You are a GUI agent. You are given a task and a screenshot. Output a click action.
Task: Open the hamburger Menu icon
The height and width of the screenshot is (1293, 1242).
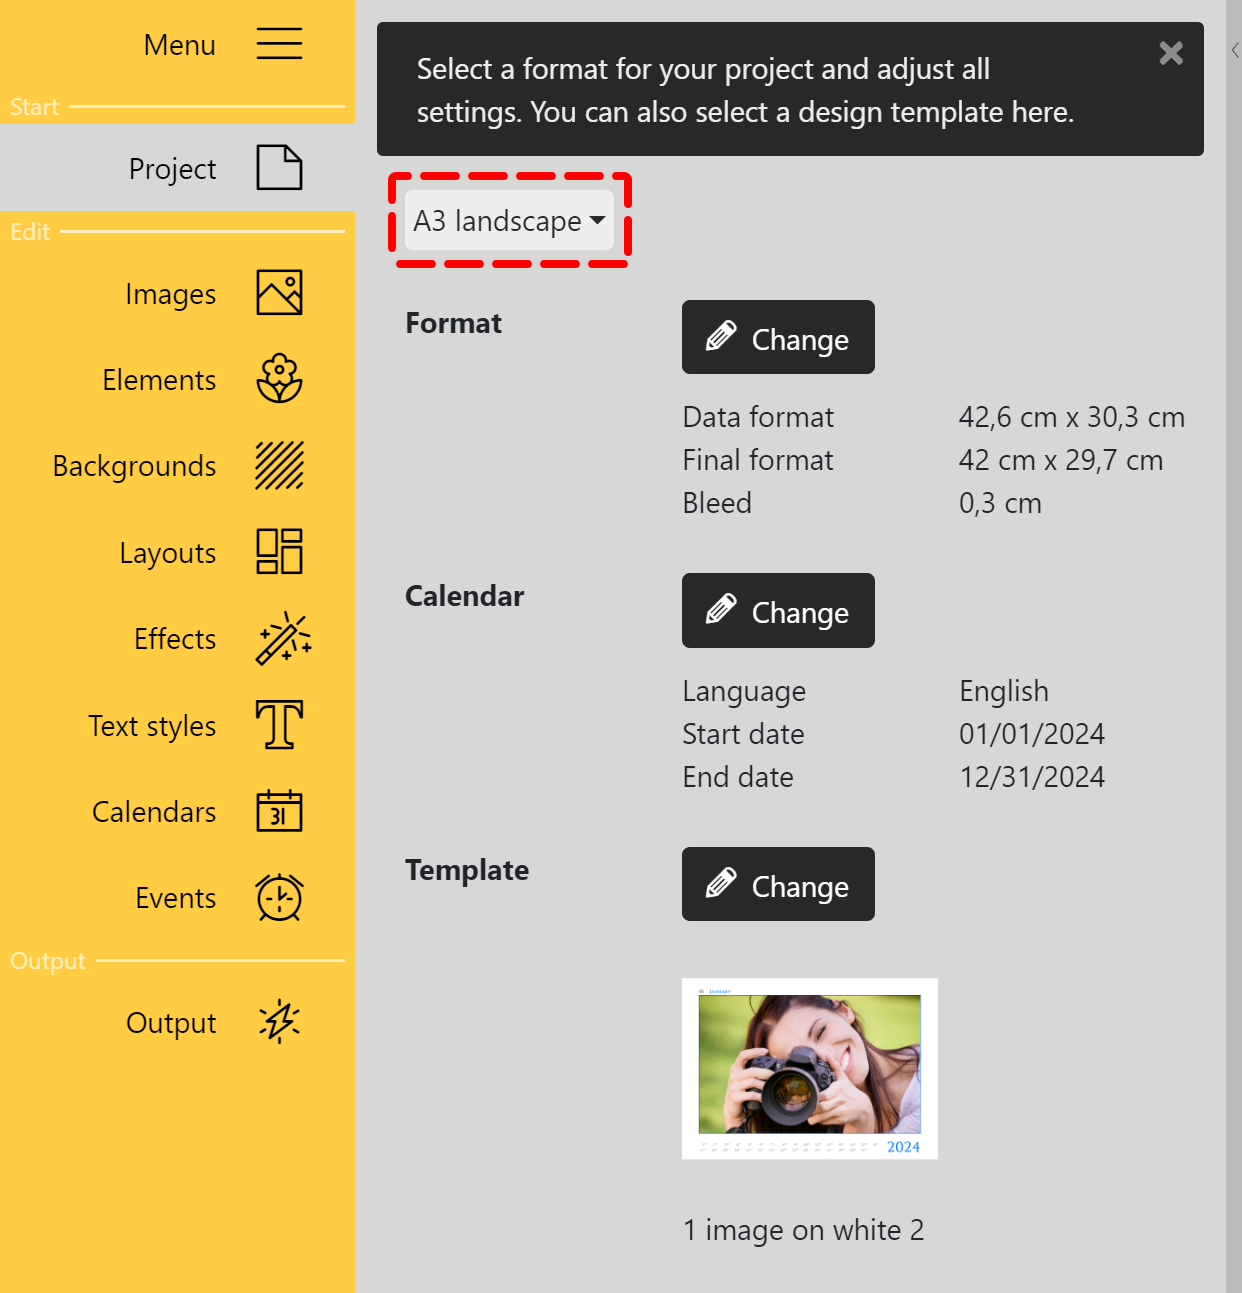(x=279, y=44)
